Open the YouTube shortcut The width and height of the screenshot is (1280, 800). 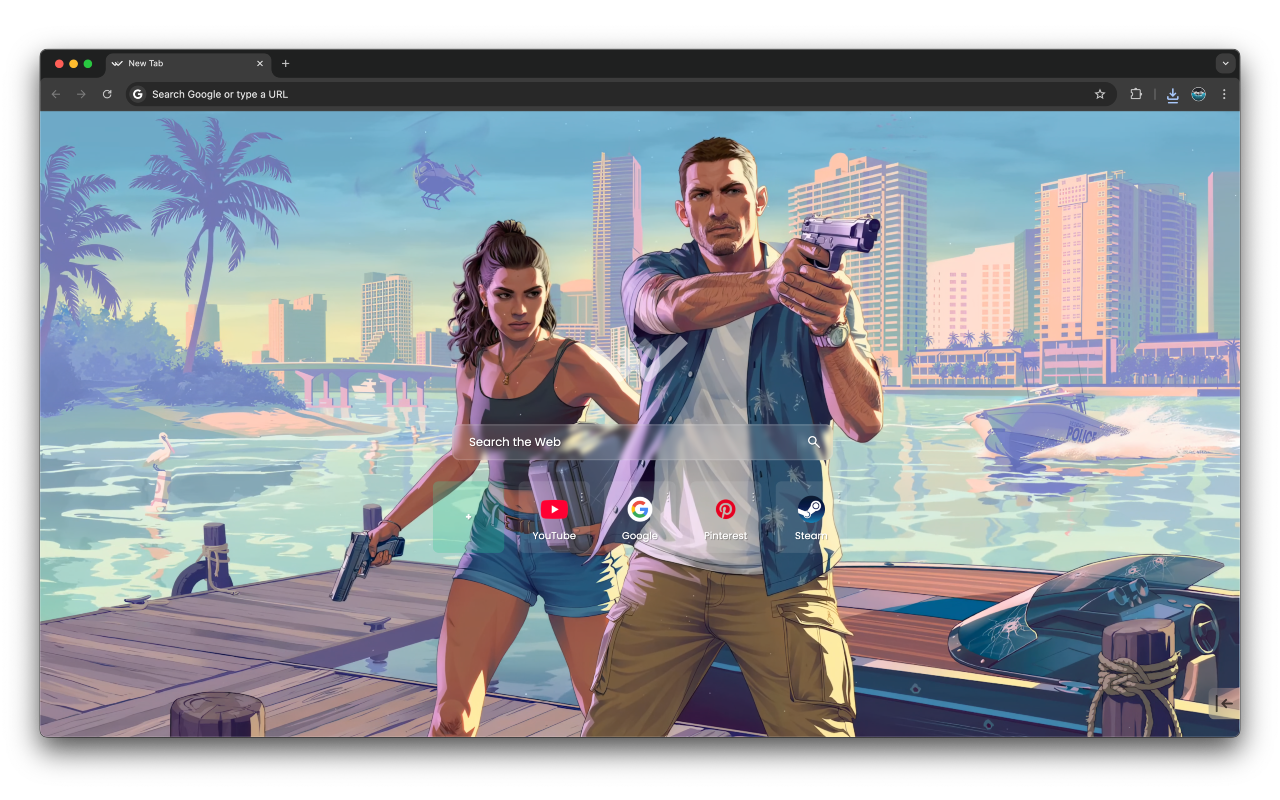tap(553, 510)
